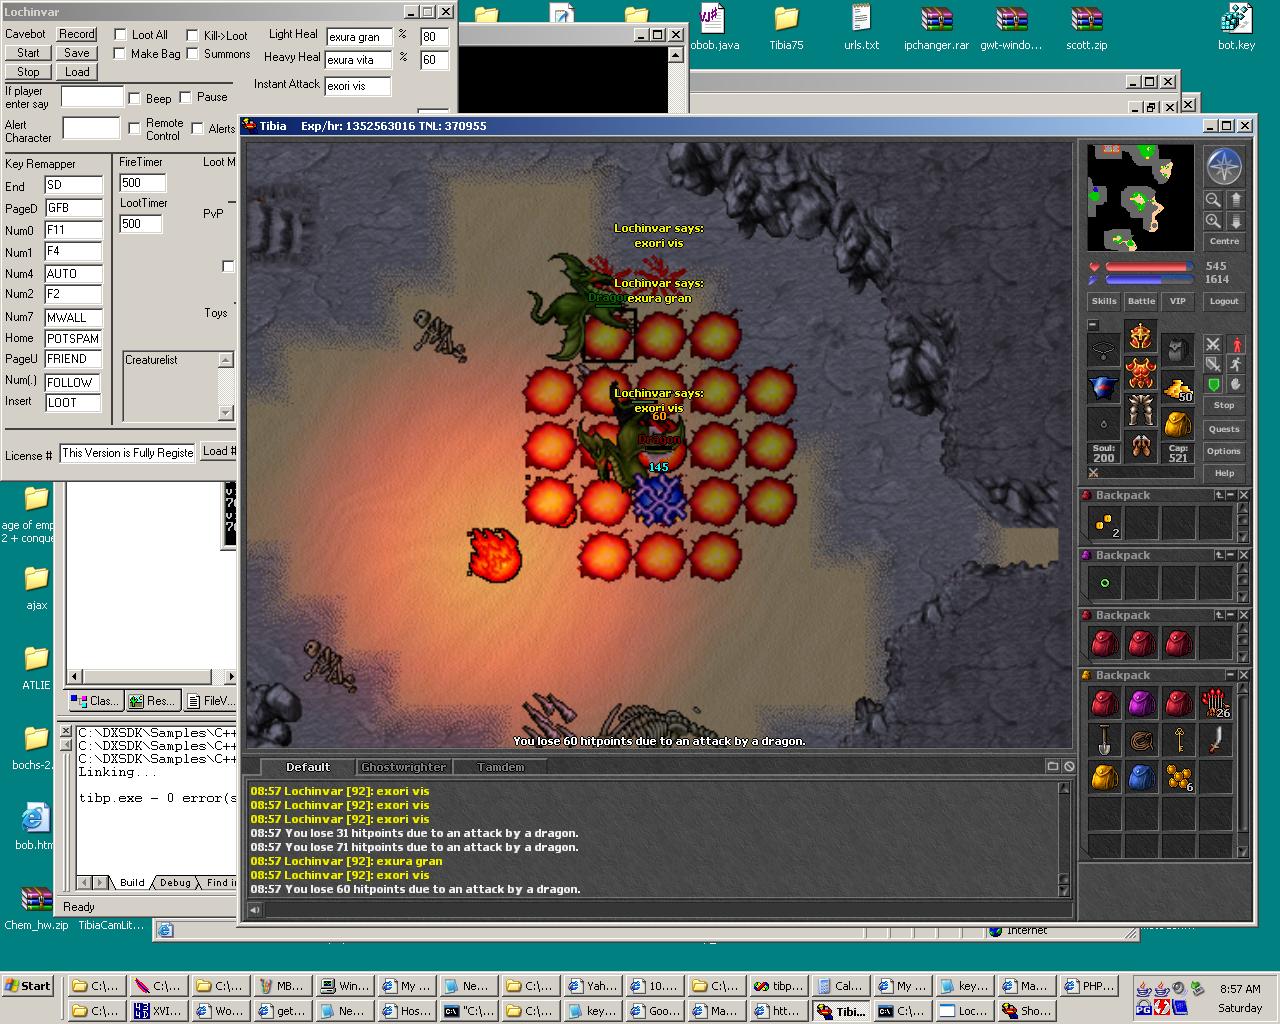Screen dimensions: 1280x1024
Task: Click the Start cavebot button
Action: pos(28,53)
